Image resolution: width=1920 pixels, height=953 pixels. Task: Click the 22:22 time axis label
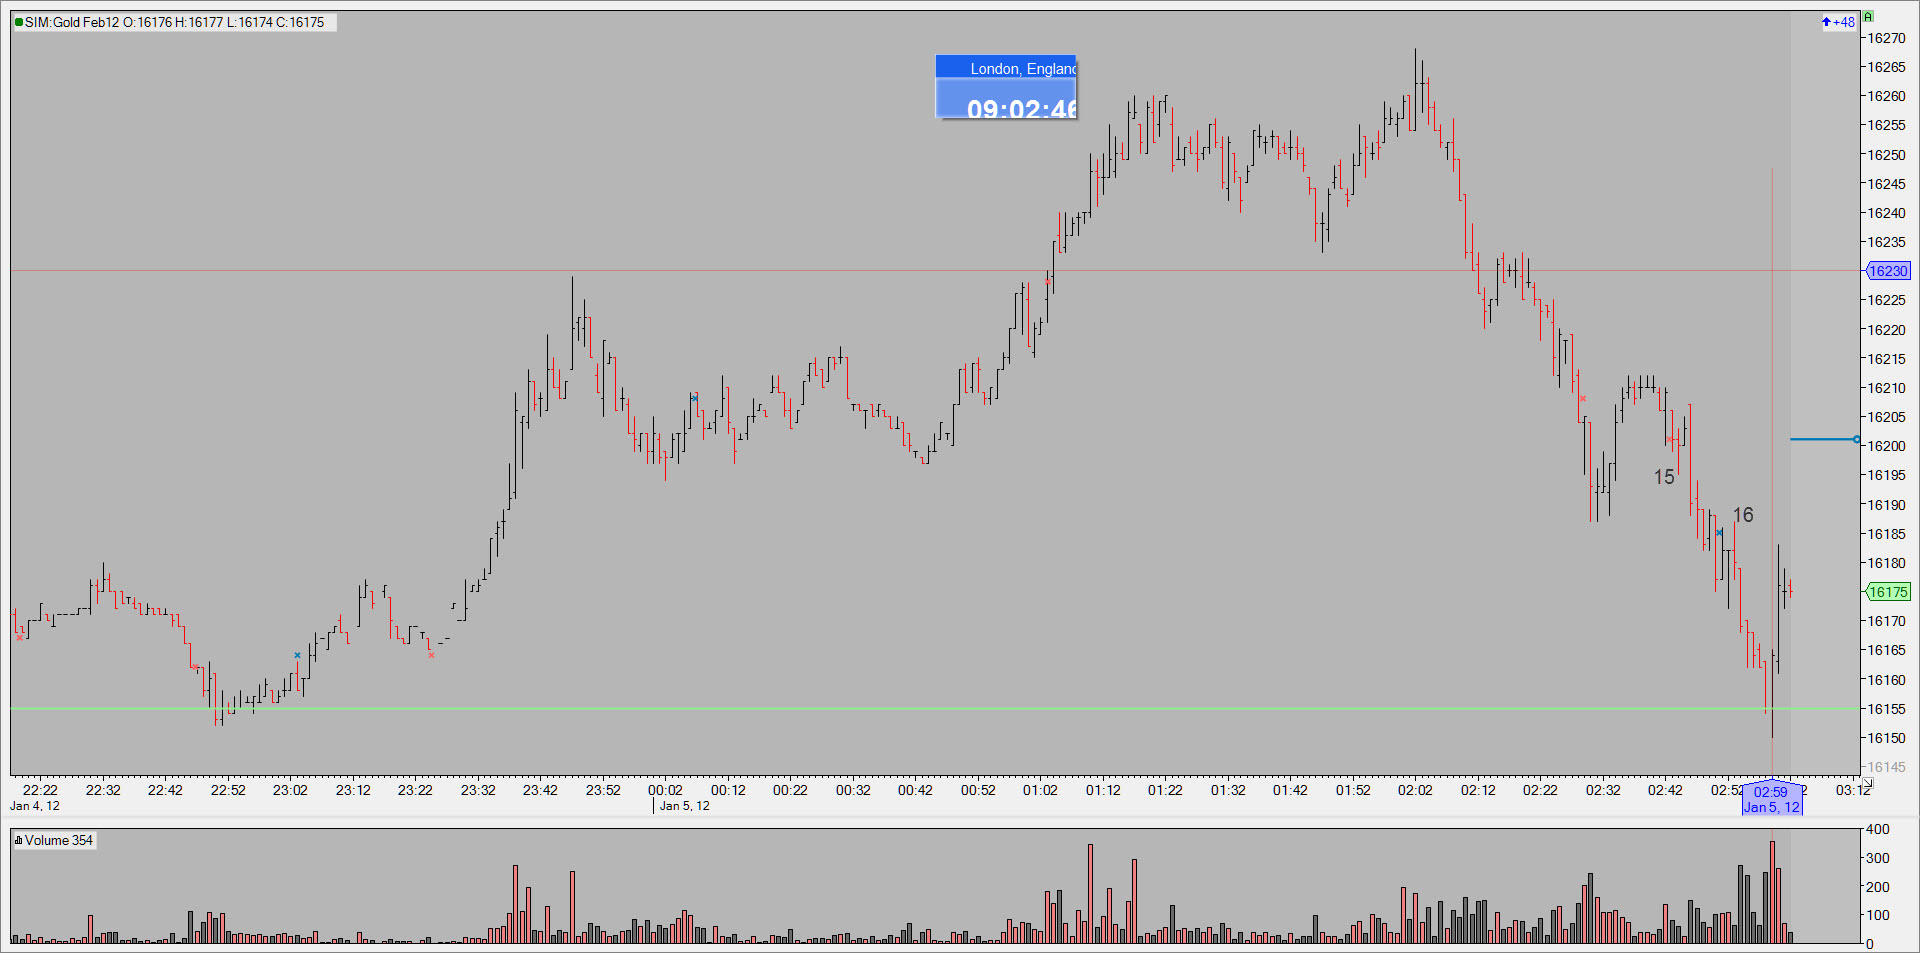tap(40, 790)
